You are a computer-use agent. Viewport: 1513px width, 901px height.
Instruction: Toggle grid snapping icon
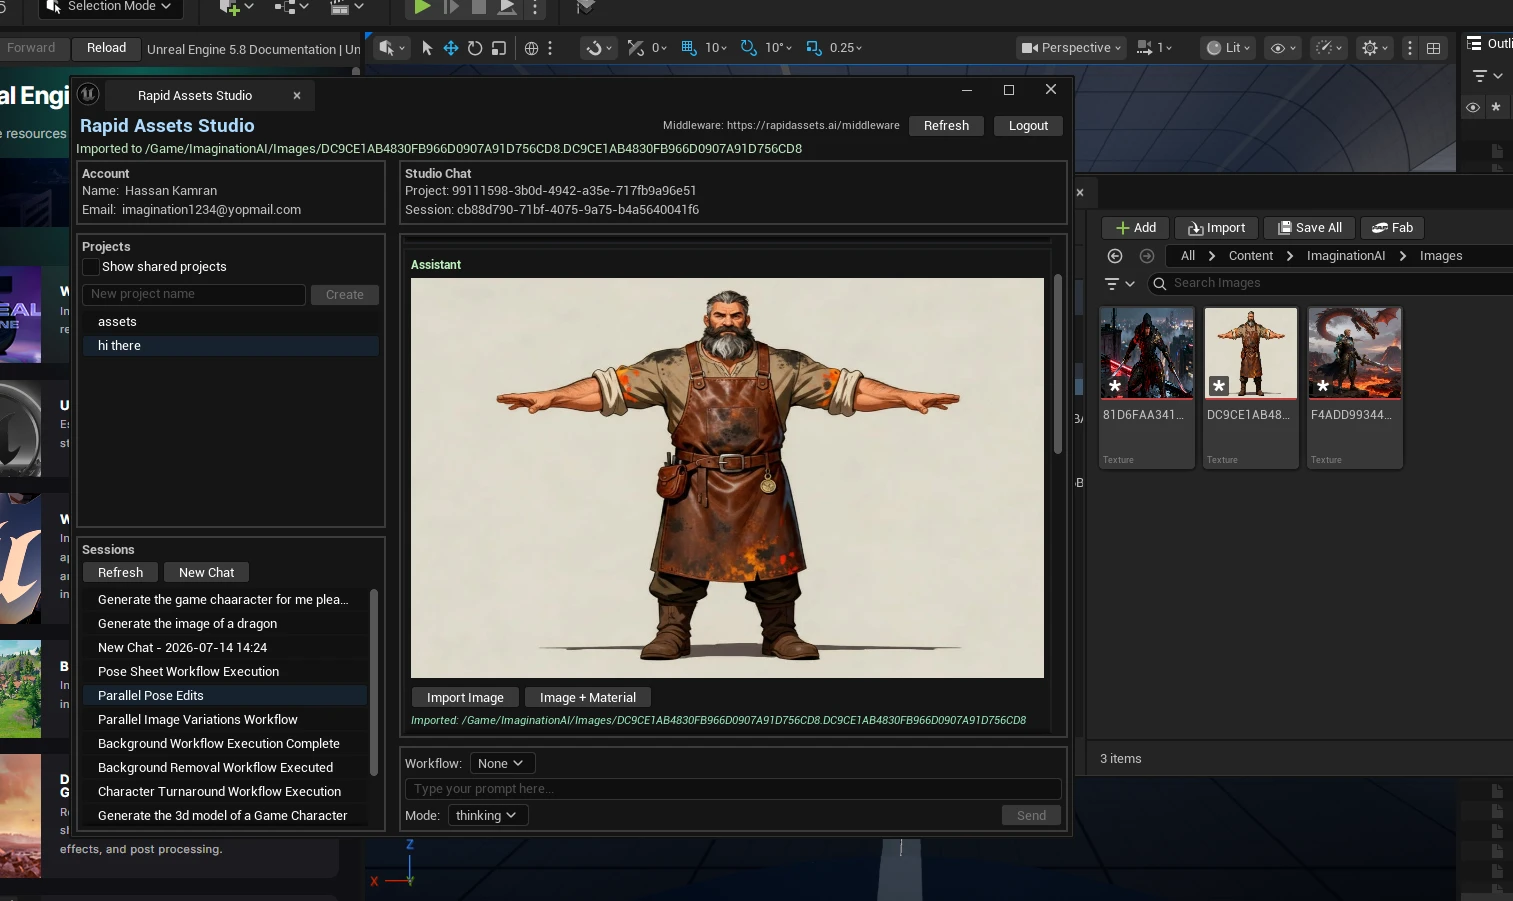(689, 48)
